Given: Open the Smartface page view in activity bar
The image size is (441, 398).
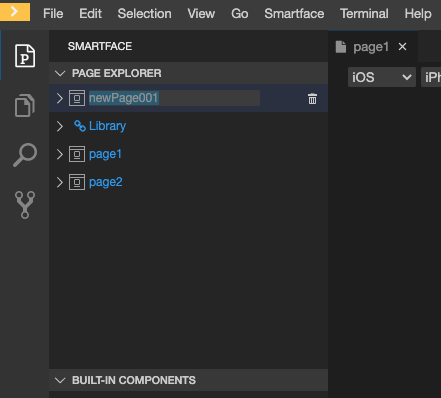Looking at the screenshot, I should coord(25,56).
